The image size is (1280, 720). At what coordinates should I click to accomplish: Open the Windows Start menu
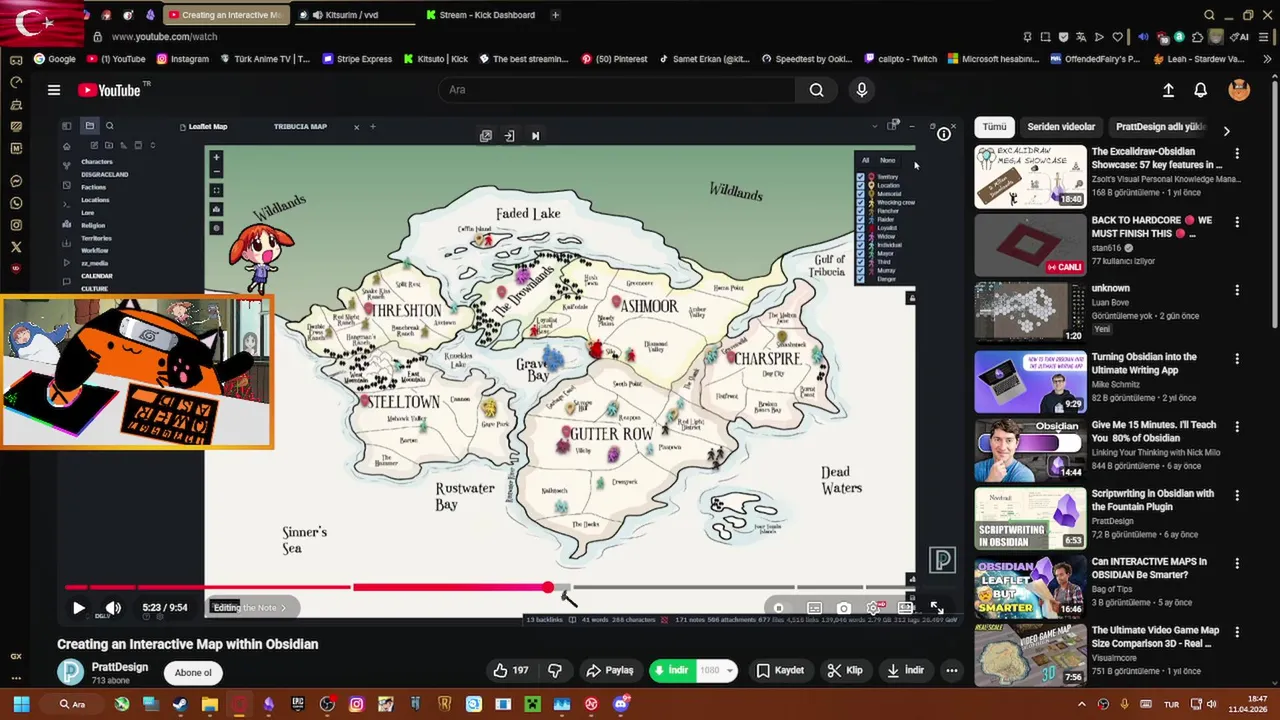coord(21,704)
